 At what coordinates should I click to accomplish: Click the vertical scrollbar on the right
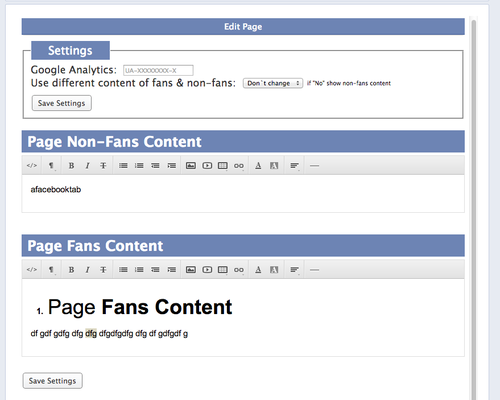[x=473, y=207]
